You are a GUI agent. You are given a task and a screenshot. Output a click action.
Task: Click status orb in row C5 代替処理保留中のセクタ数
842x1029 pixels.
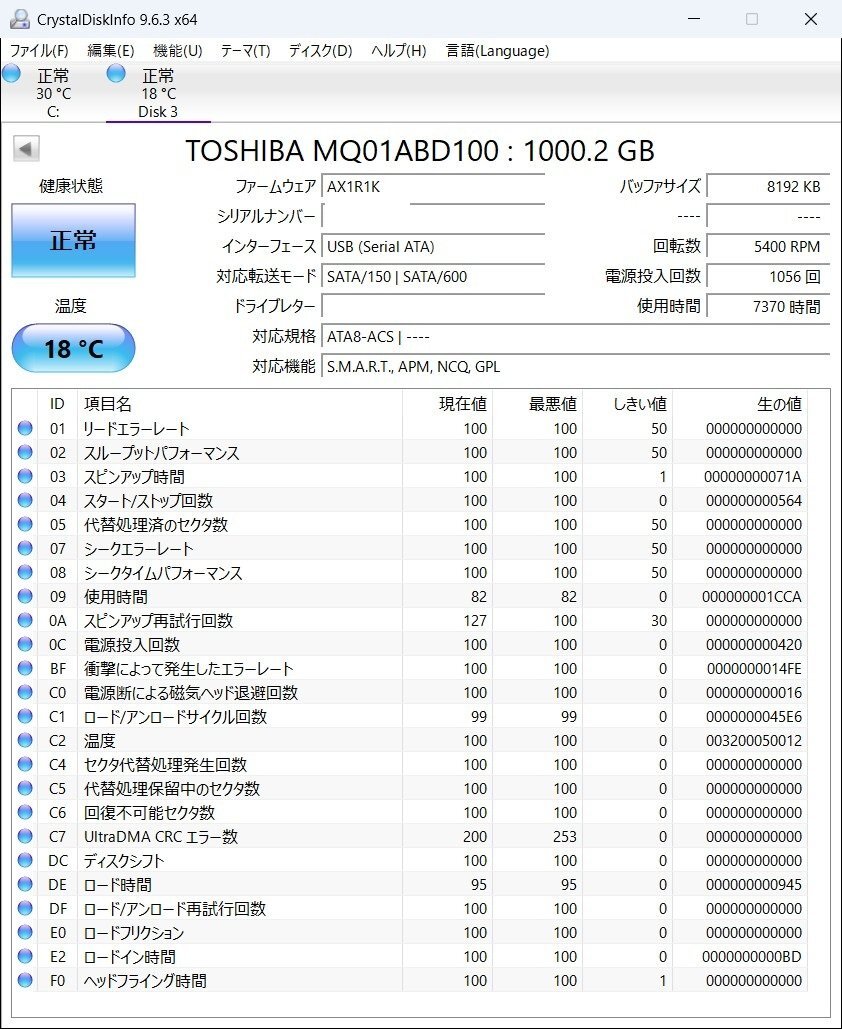25,788
